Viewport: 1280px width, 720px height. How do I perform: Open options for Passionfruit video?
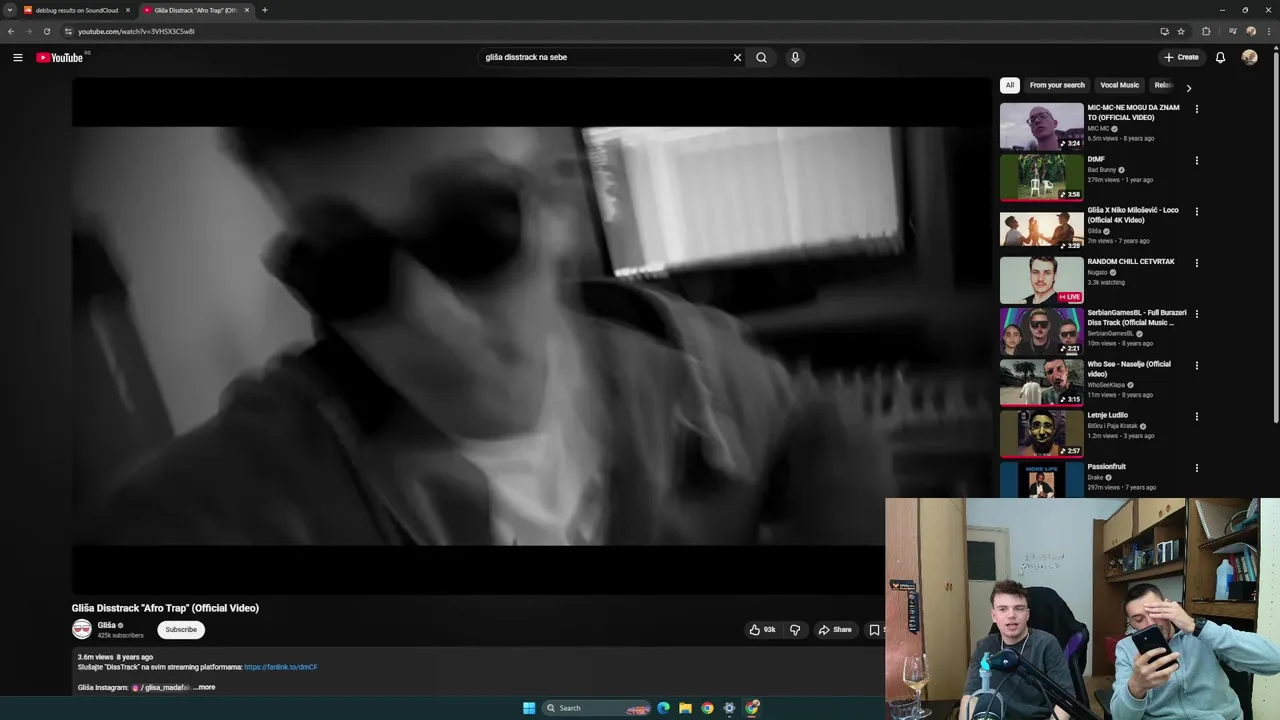(1196, 468)
